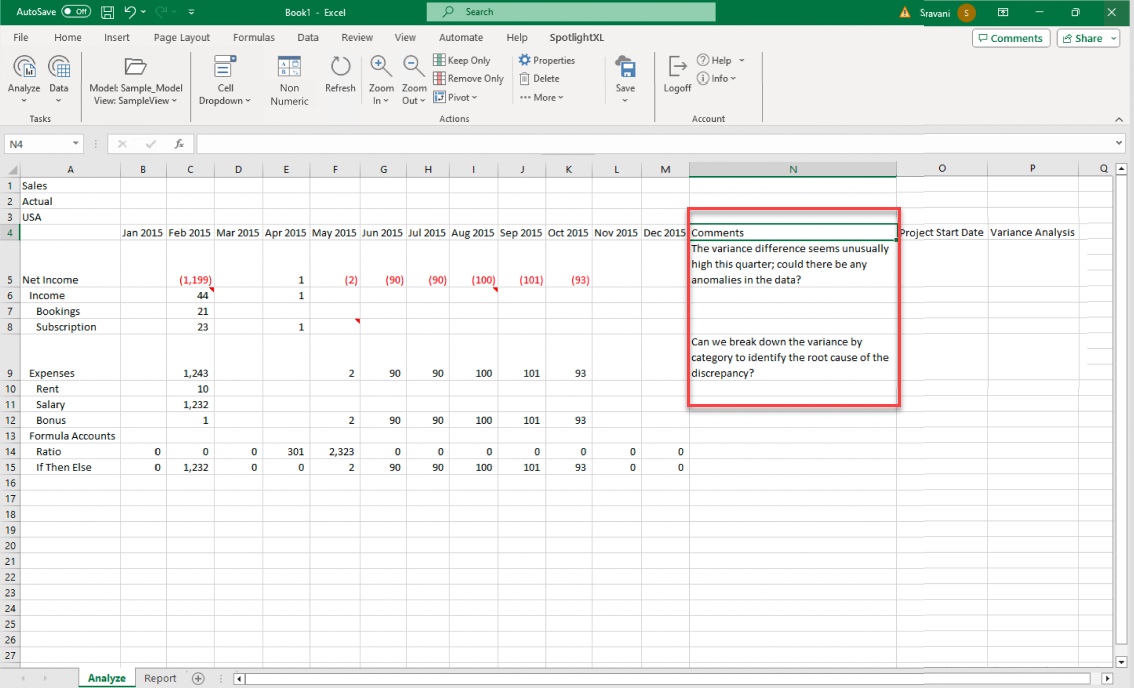1134x688 pixels.
Task: Select the column N header
Action: point(793,169)
